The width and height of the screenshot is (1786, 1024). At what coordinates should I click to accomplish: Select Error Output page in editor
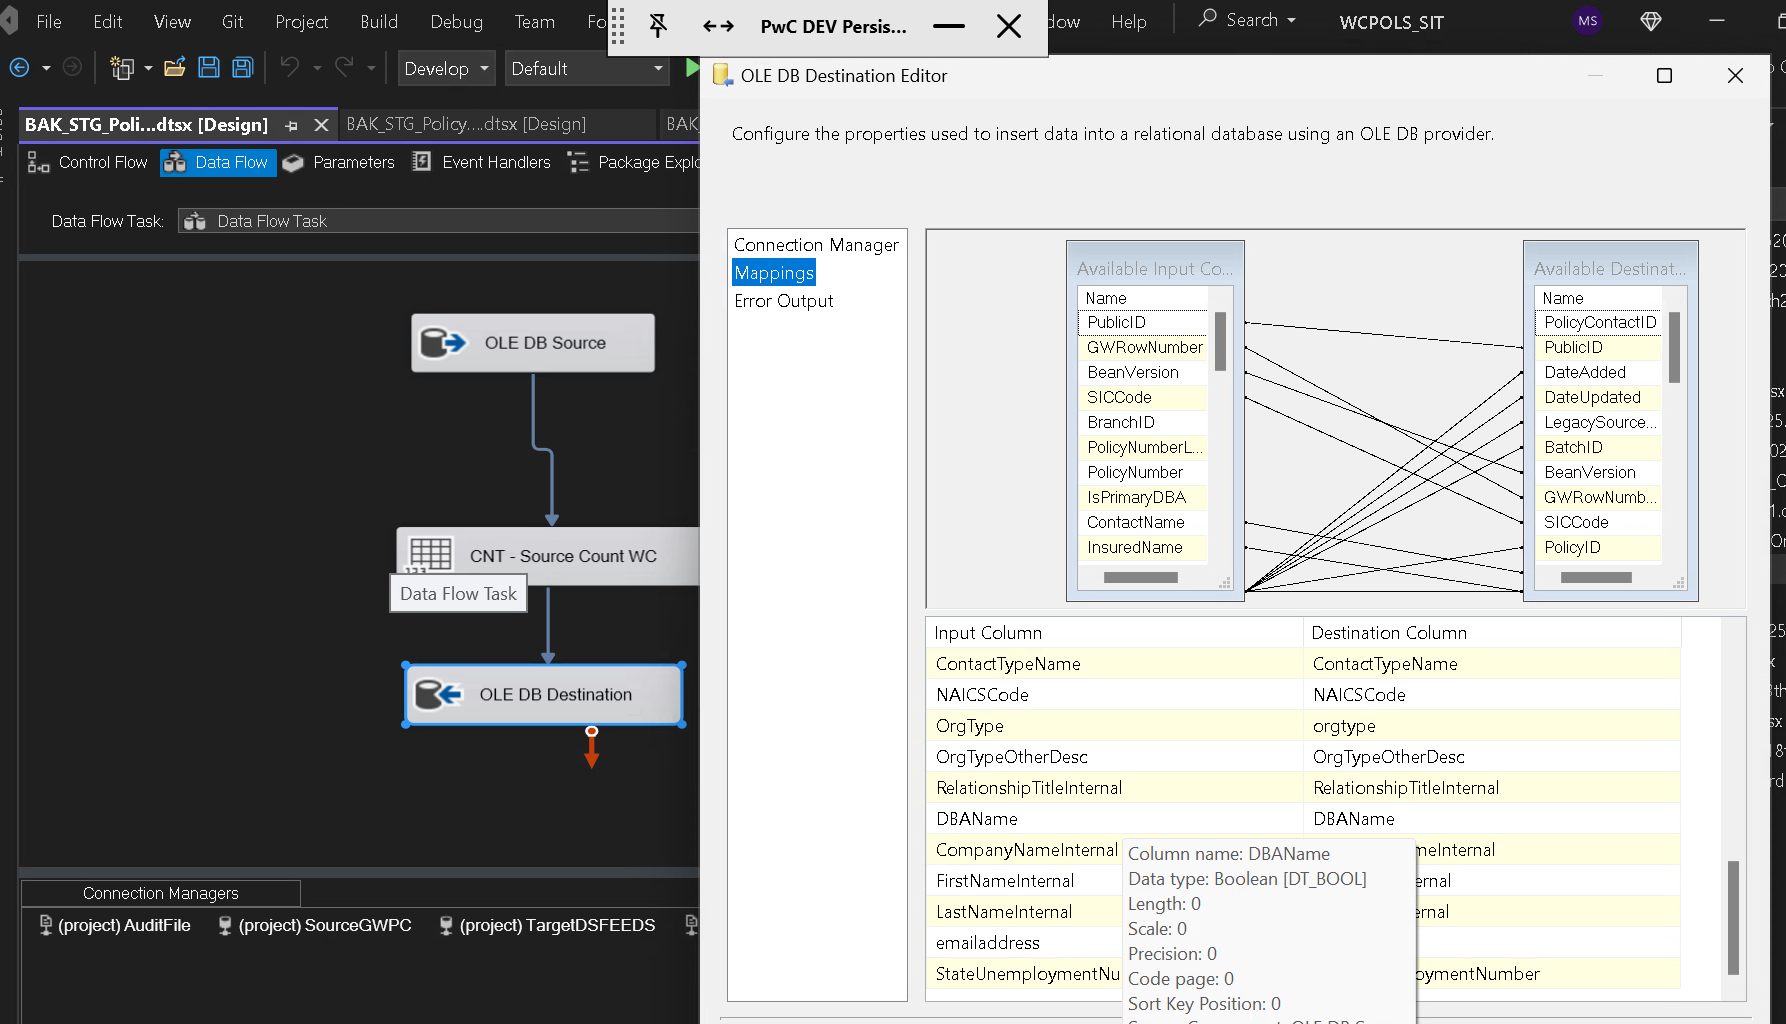(x=783, y=301)
